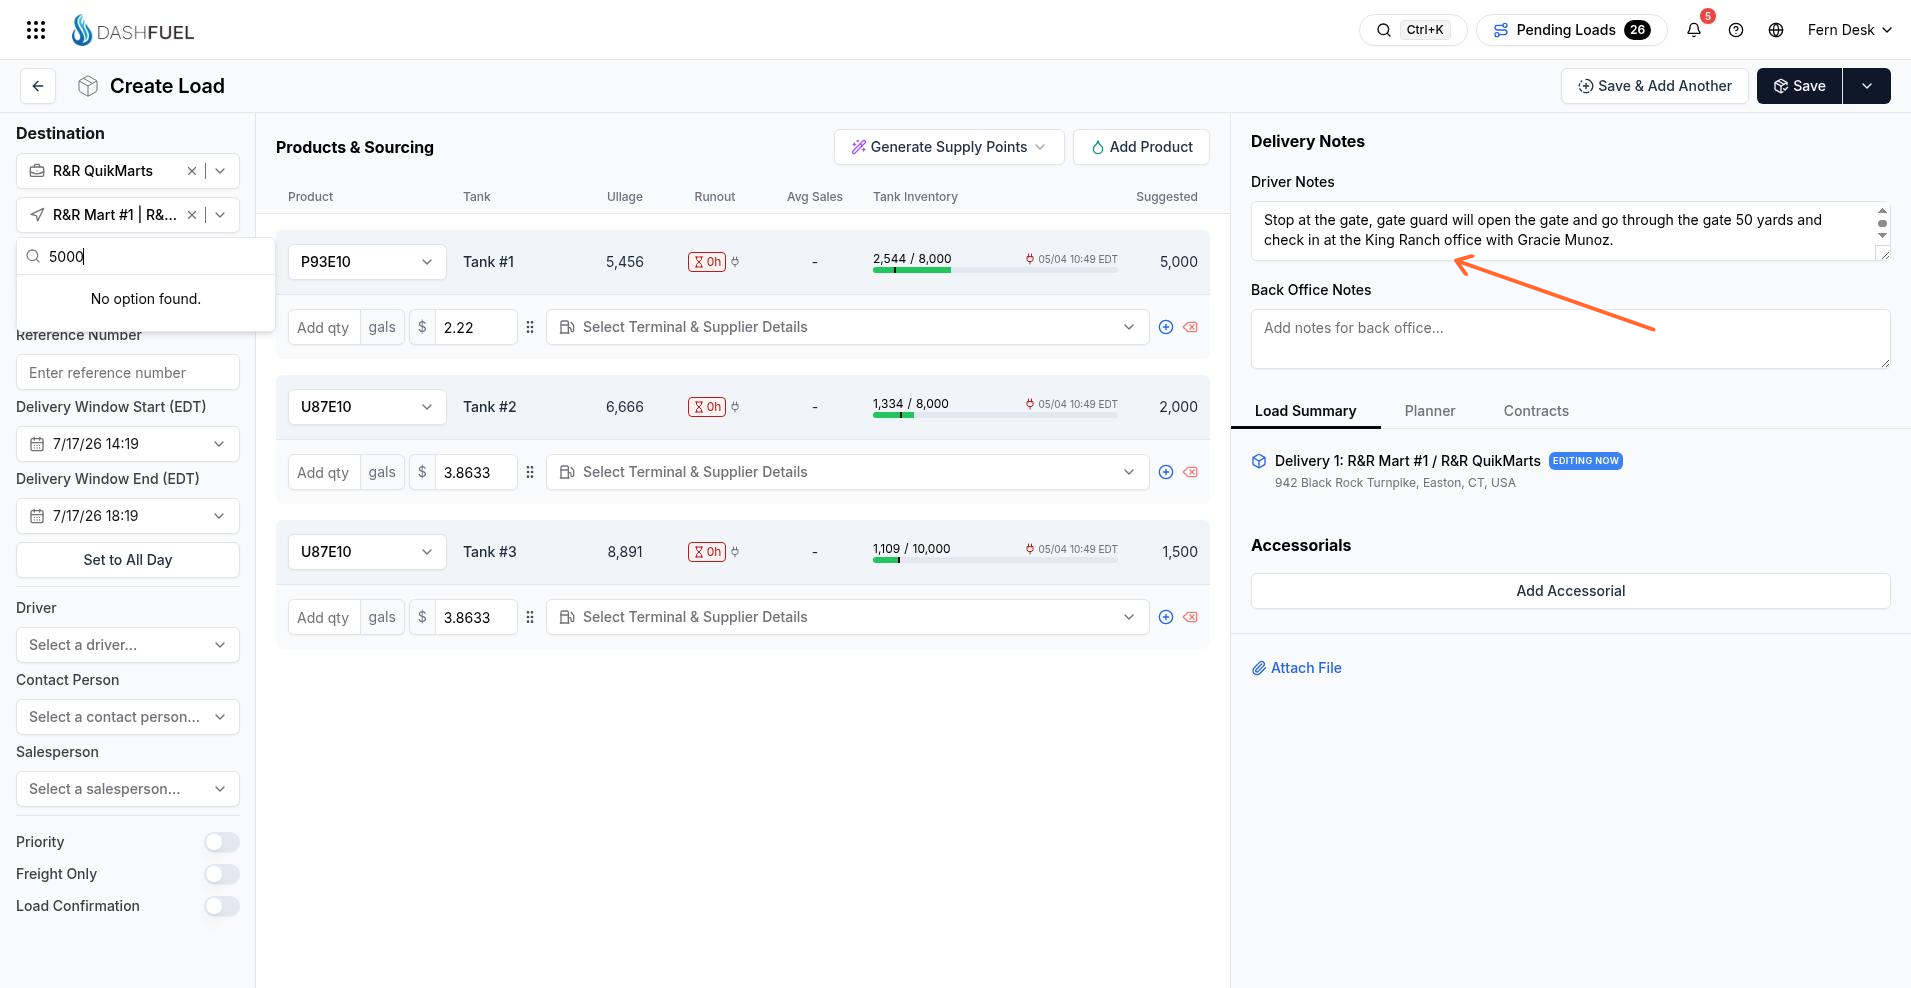Click the Tank #1 inventory level bar
The height and width of the screenshot is (988, 1911).
click(995, 270)
